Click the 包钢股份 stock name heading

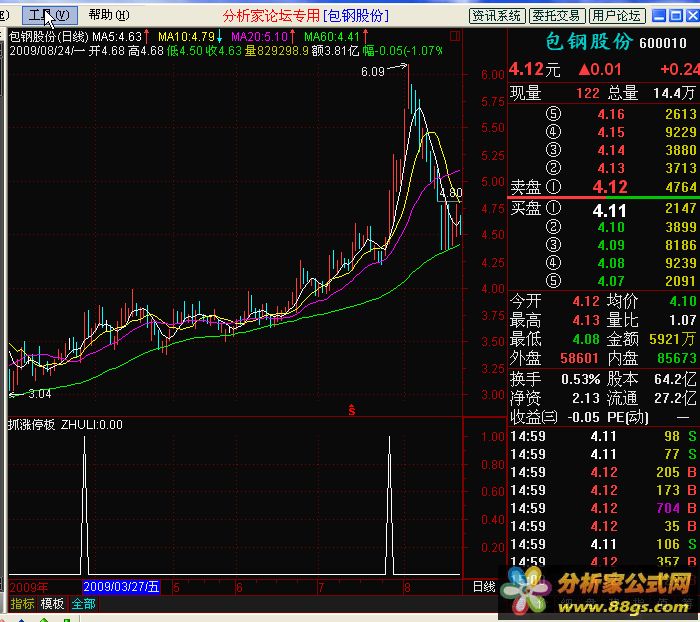coord(589,42)
